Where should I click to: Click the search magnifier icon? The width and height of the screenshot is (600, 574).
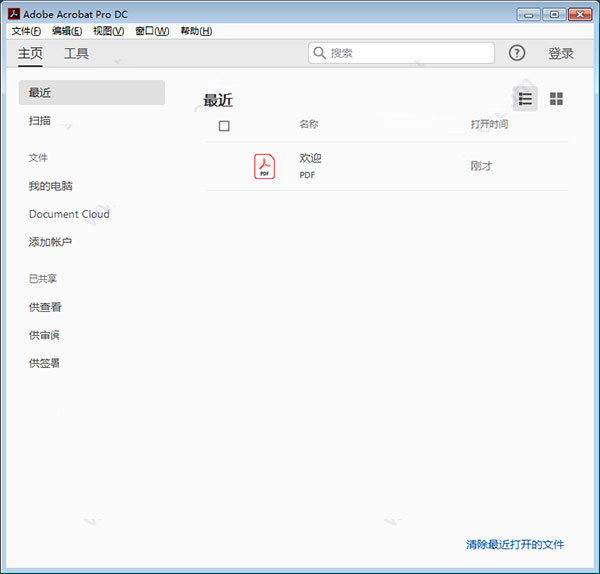tap(319, 53)
